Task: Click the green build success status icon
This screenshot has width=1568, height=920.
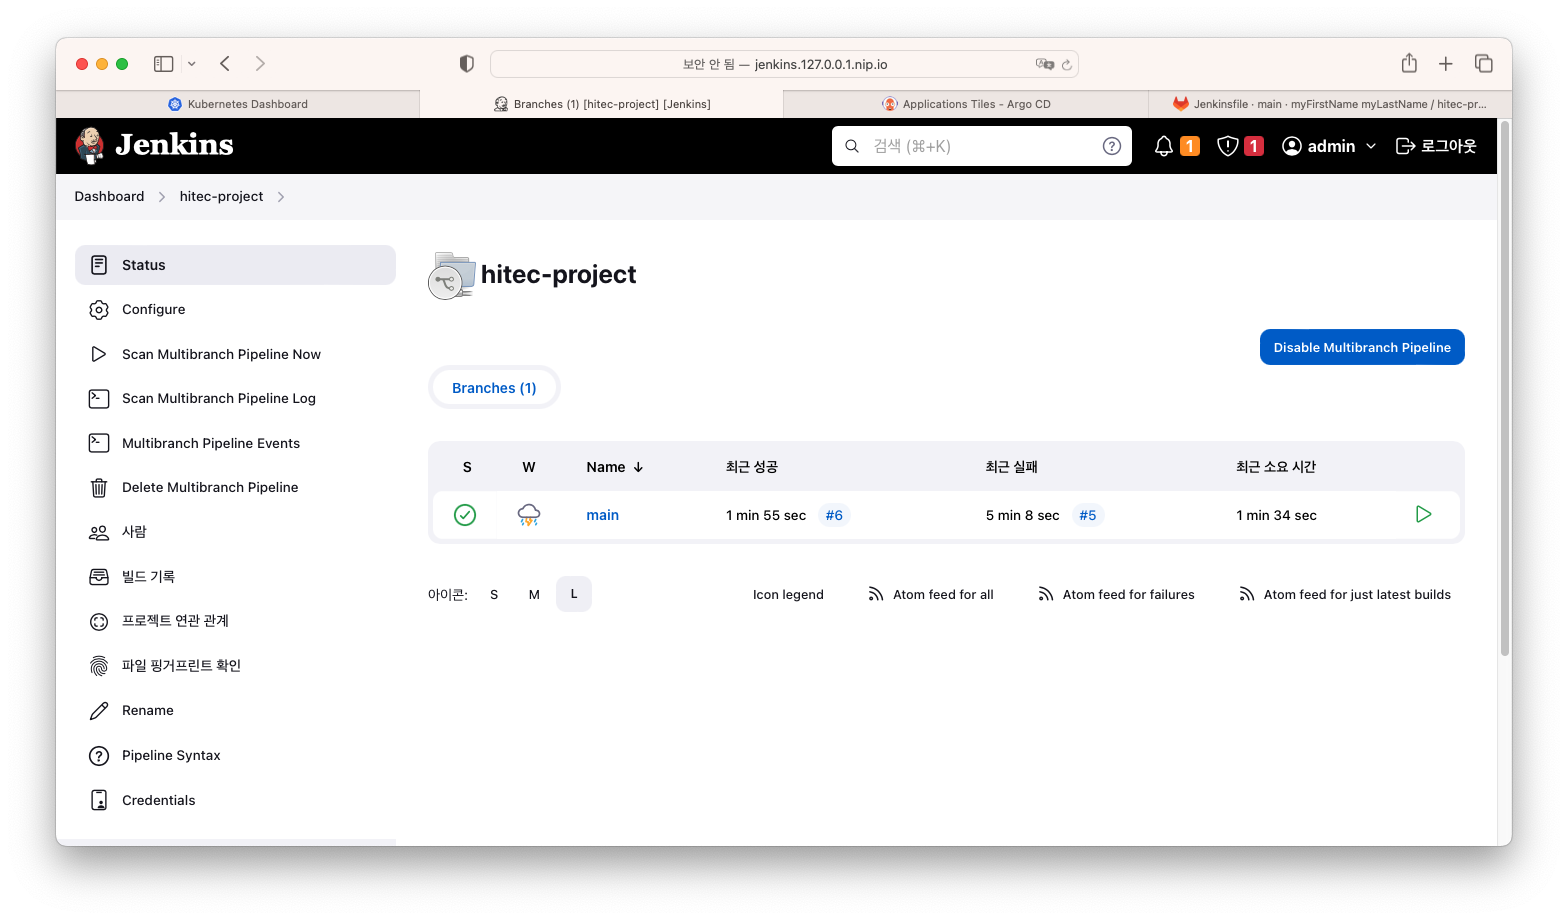Action: coord(465,515)
